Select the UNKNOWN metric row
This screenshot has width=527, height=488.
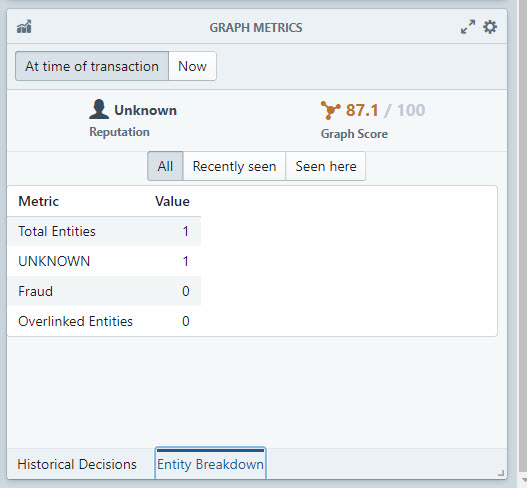(104, 261)
